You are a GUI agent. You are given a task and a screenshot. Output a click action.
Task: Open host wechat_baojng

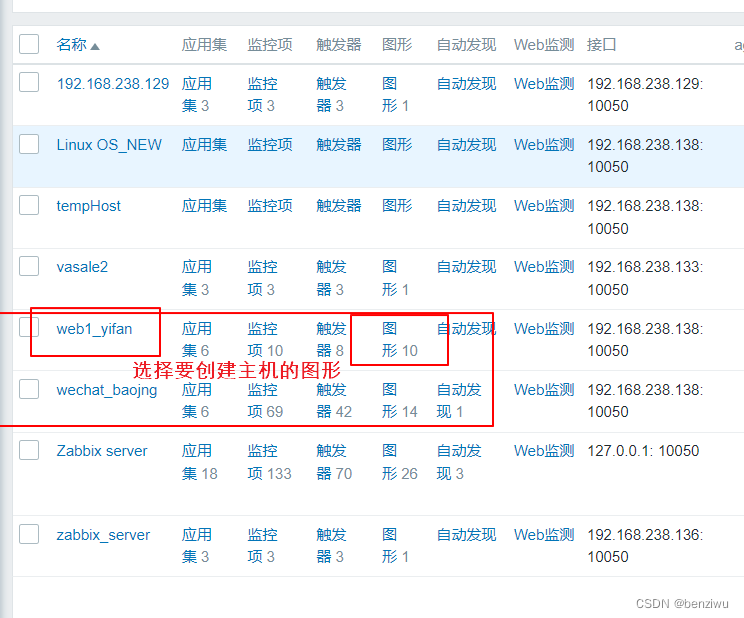point(107,390)
